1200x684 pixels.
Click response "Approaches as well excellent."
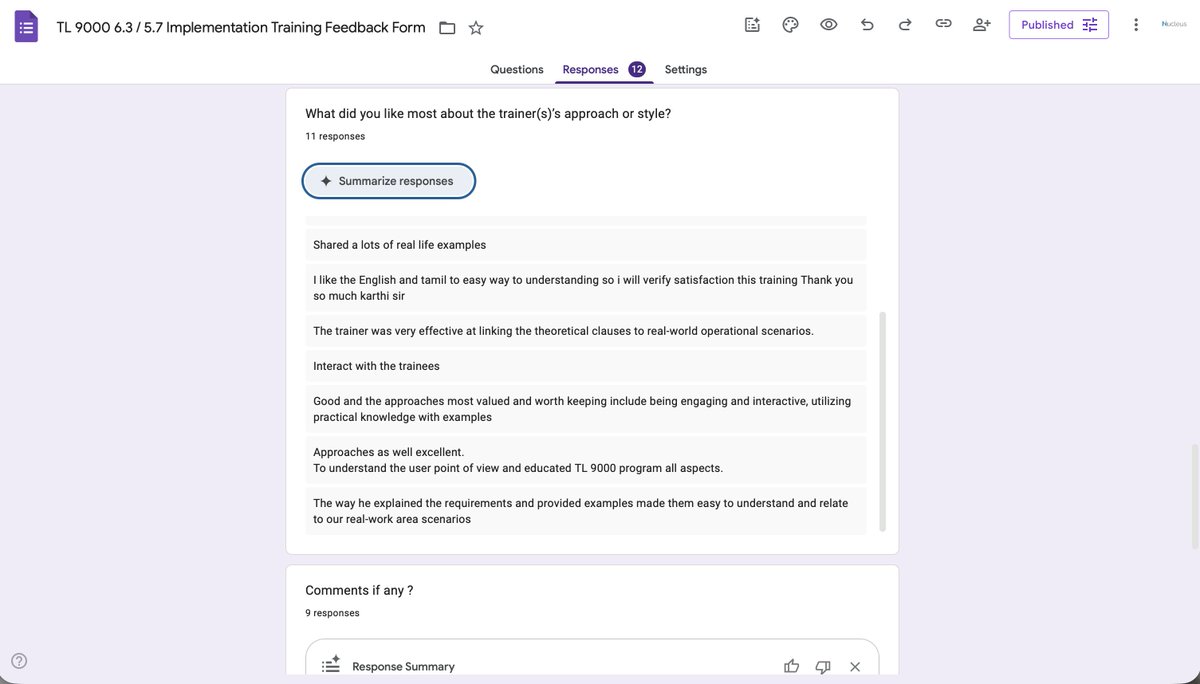point(586,460)
